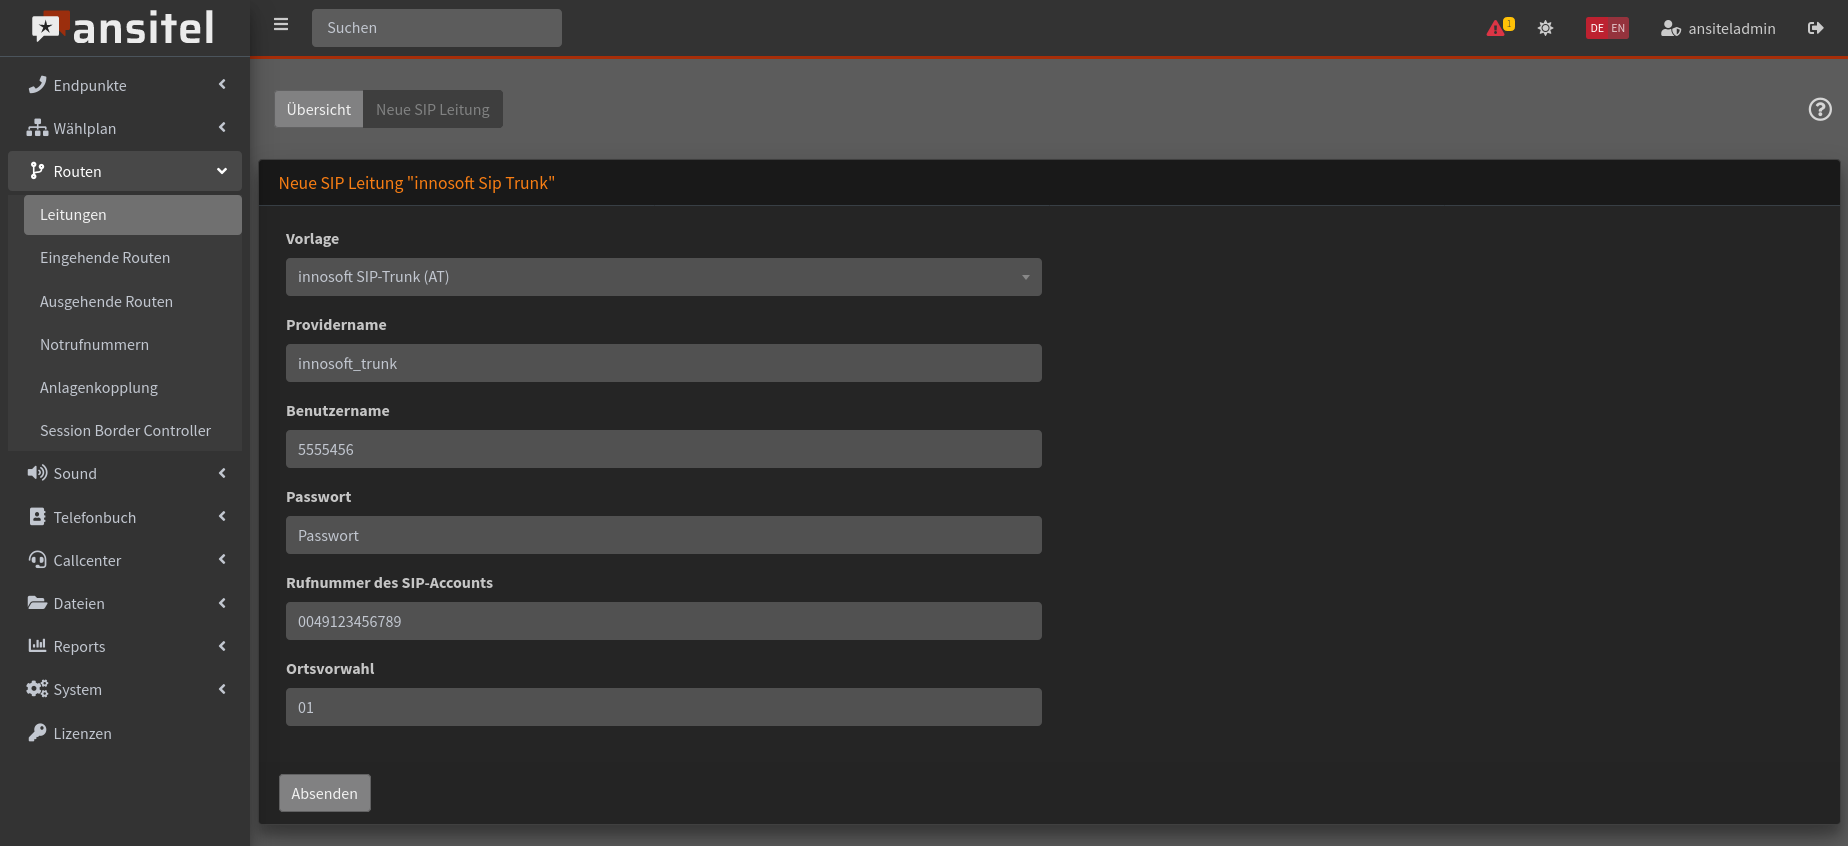Click the logout icon
Viewport: 1848px width, 846px height.
(x=1815, y=28)
